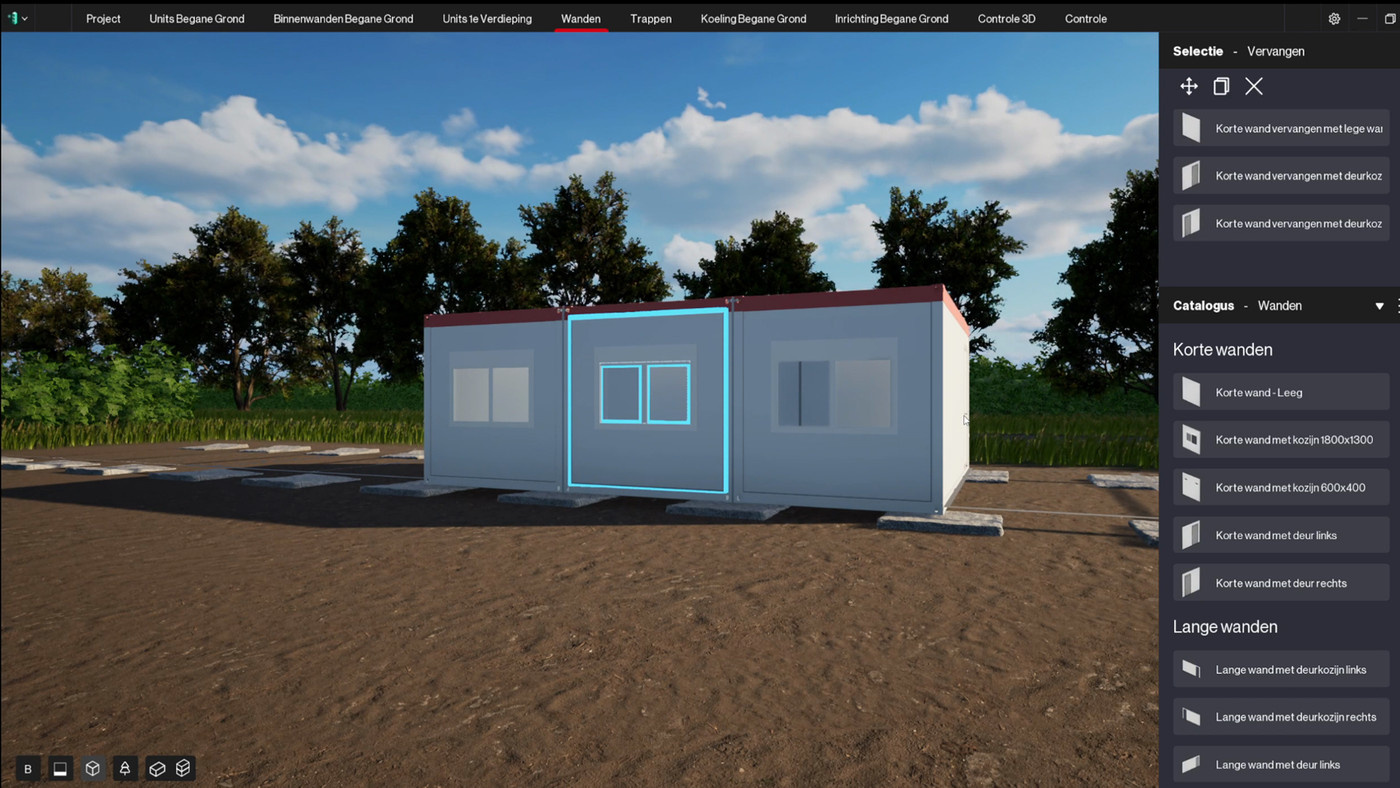This screenshot has height=788, width=1400.
Task: Toggle the 3D cube view icon
Action: coord(92,769)
